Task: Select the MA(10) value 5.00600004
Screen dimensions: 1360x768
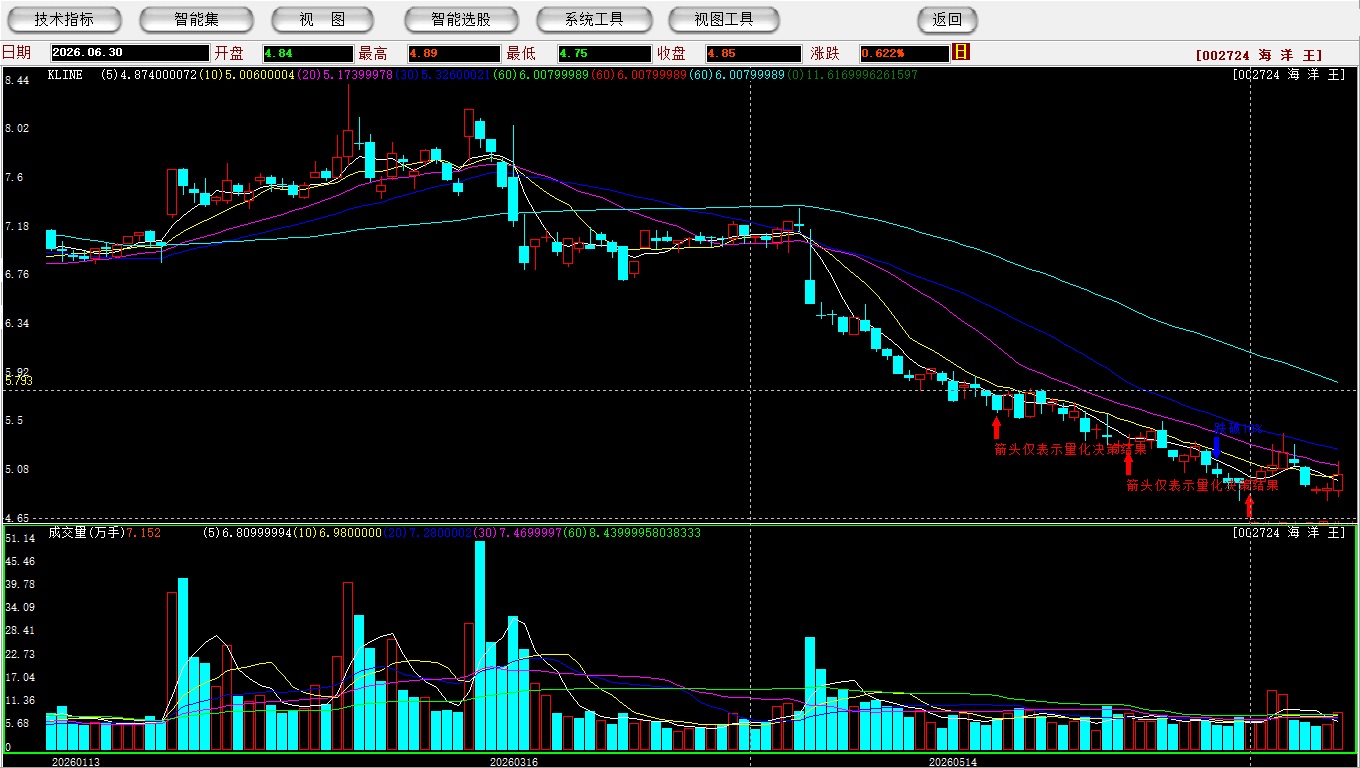Action: [x=259, y=75]
